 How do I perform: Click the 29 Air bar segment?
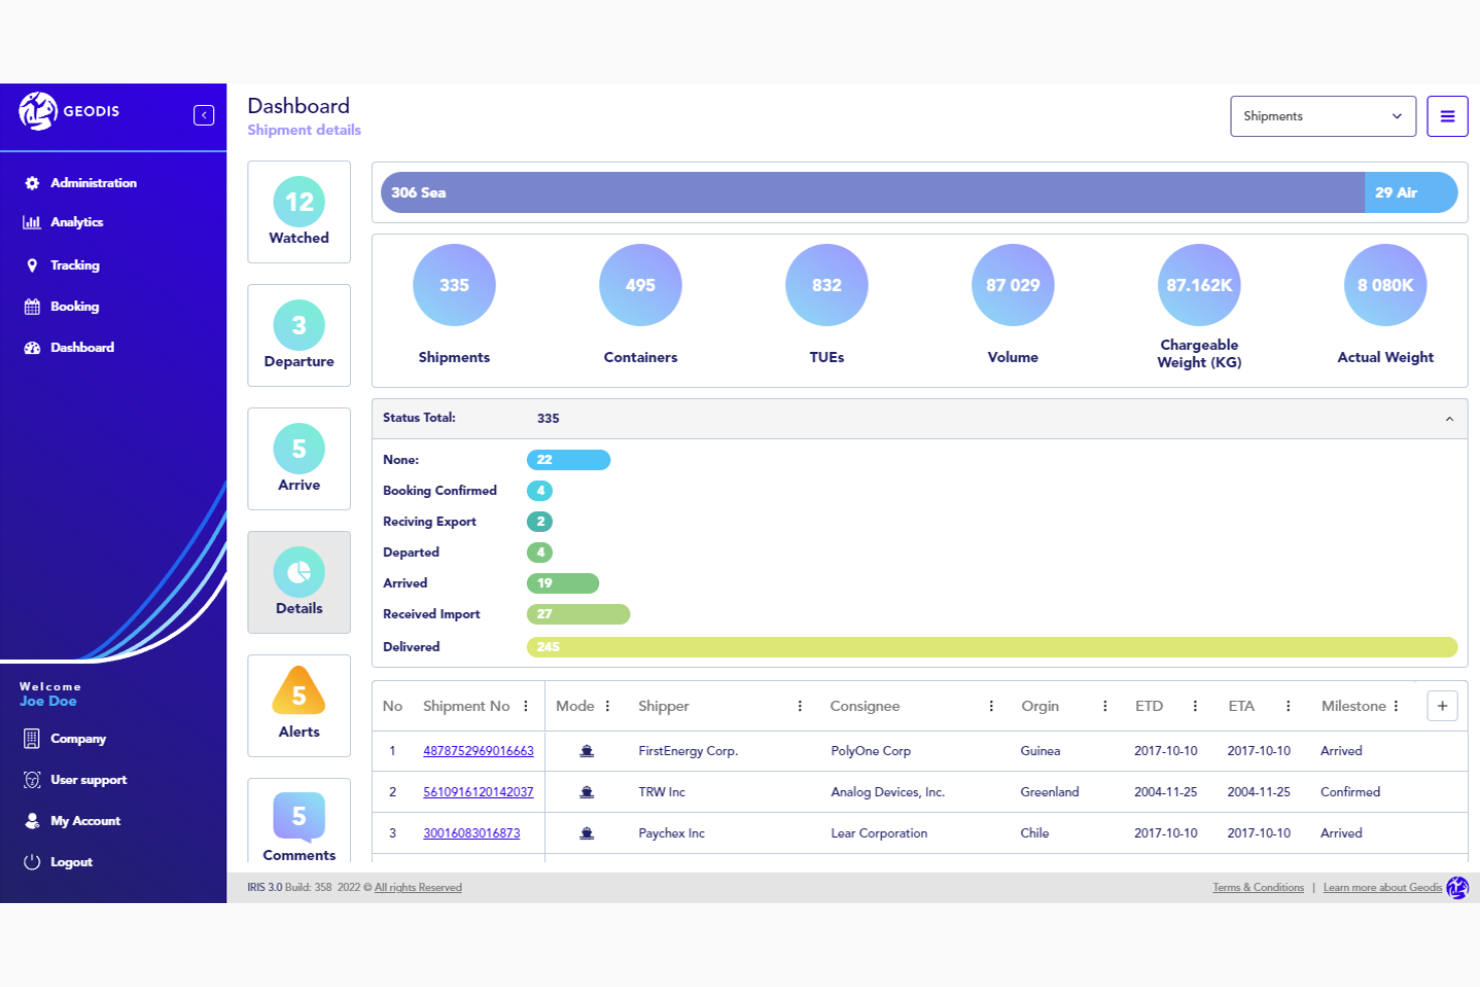point(1411,192)
